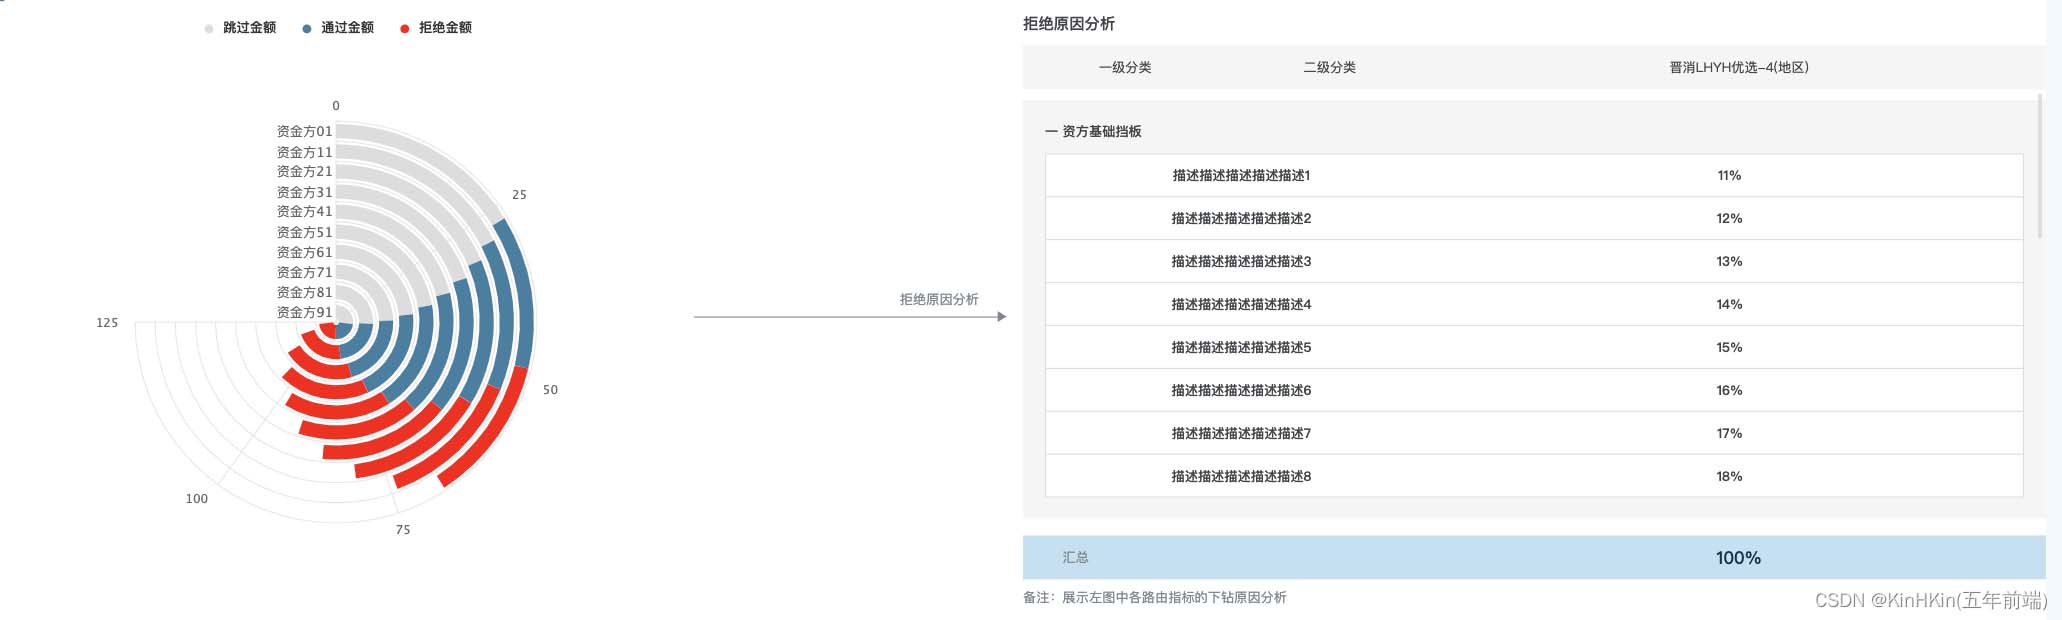Click the 18% value in the last row
Image resolution: width=2062 pixels, height=620 pixels.
pyautogui.click(x=1729, y=477)
